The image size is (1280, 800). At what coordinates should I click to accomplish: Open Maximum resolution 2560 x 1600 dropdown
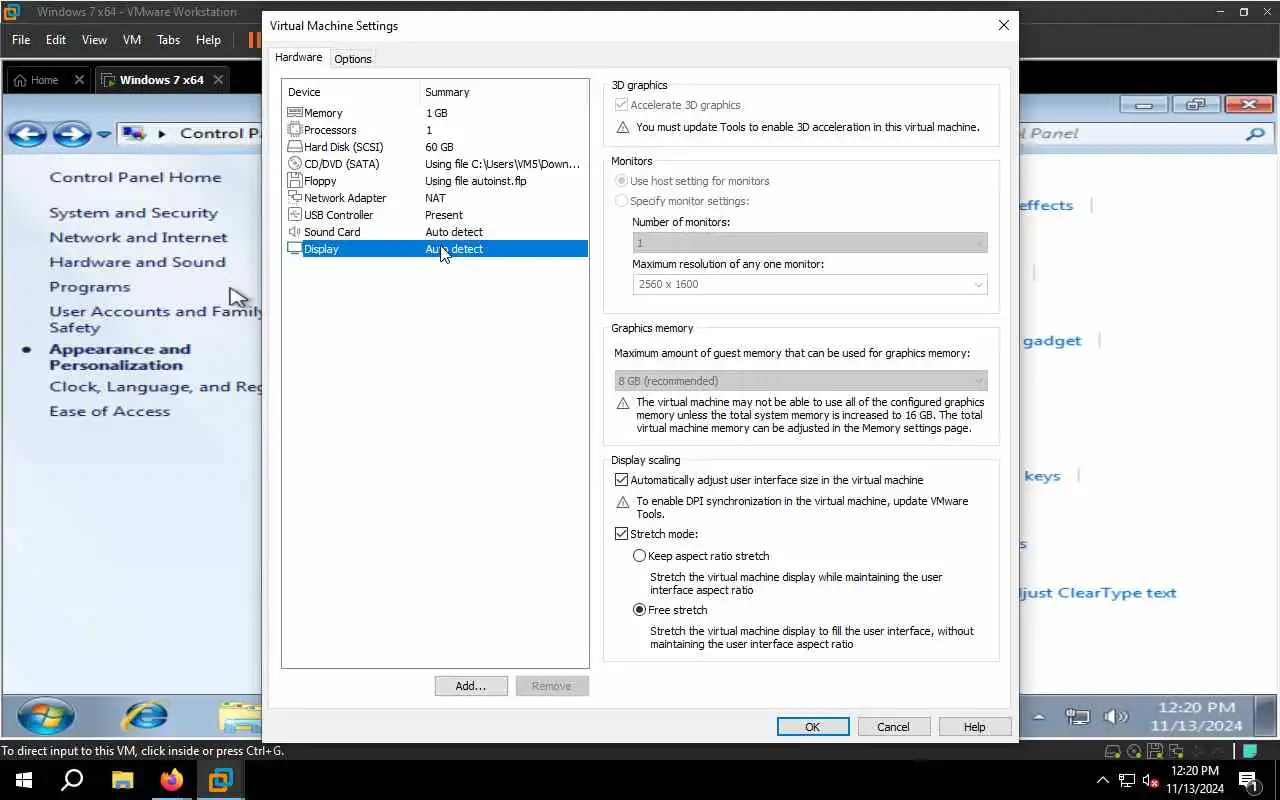tap(810, 284)
